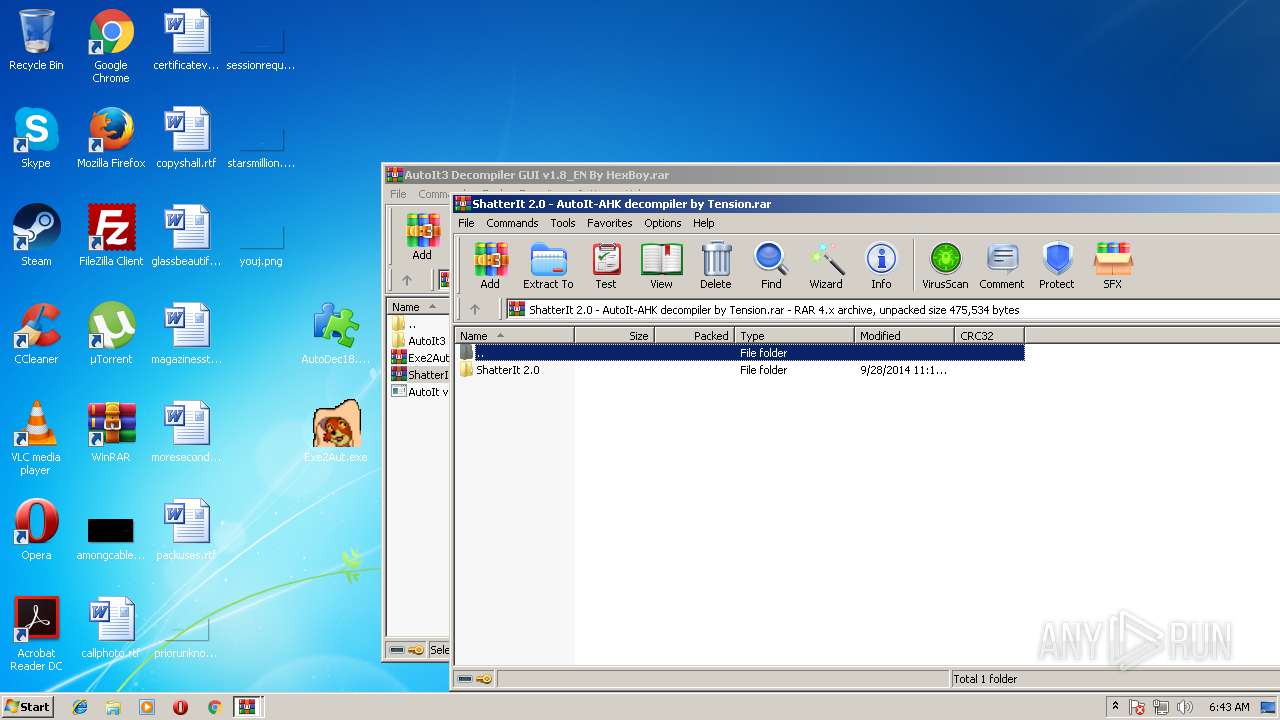Viewport: 1280px width, 720px height.
Task: Open Internet Explorer from taskbar
Action: pos(80,707)
